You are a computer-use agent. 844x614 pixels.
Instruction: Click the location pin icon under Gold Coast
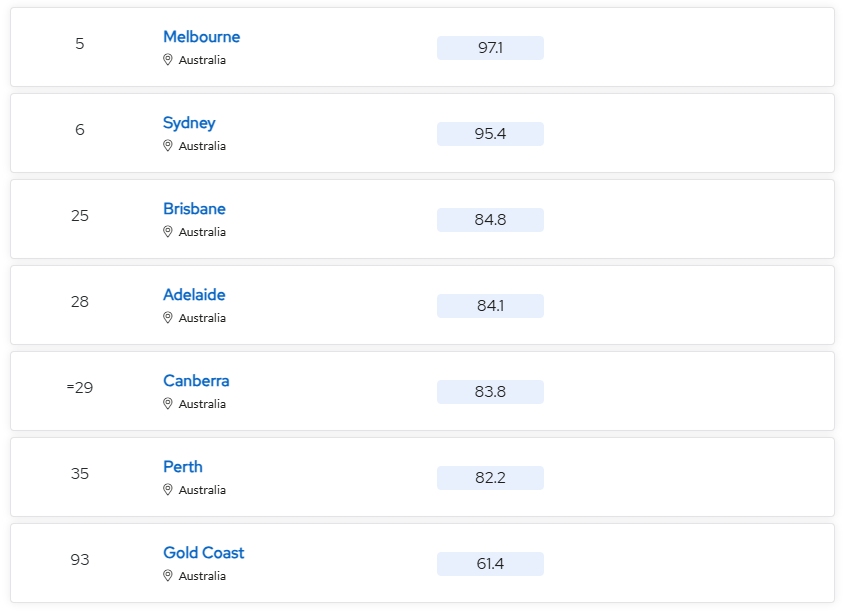coord(167,576)
